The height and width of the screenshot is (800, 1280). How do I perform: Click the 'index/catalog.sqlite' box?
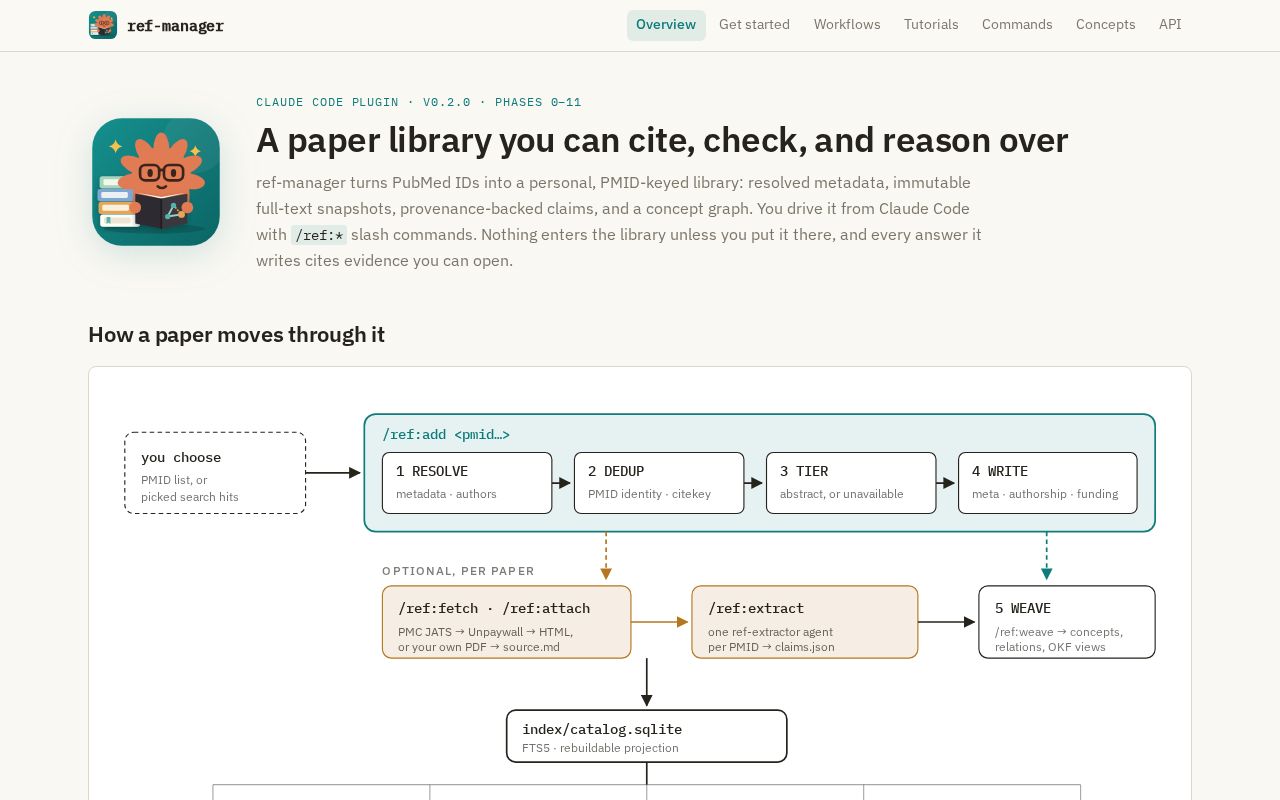click(x=647, y=736)
